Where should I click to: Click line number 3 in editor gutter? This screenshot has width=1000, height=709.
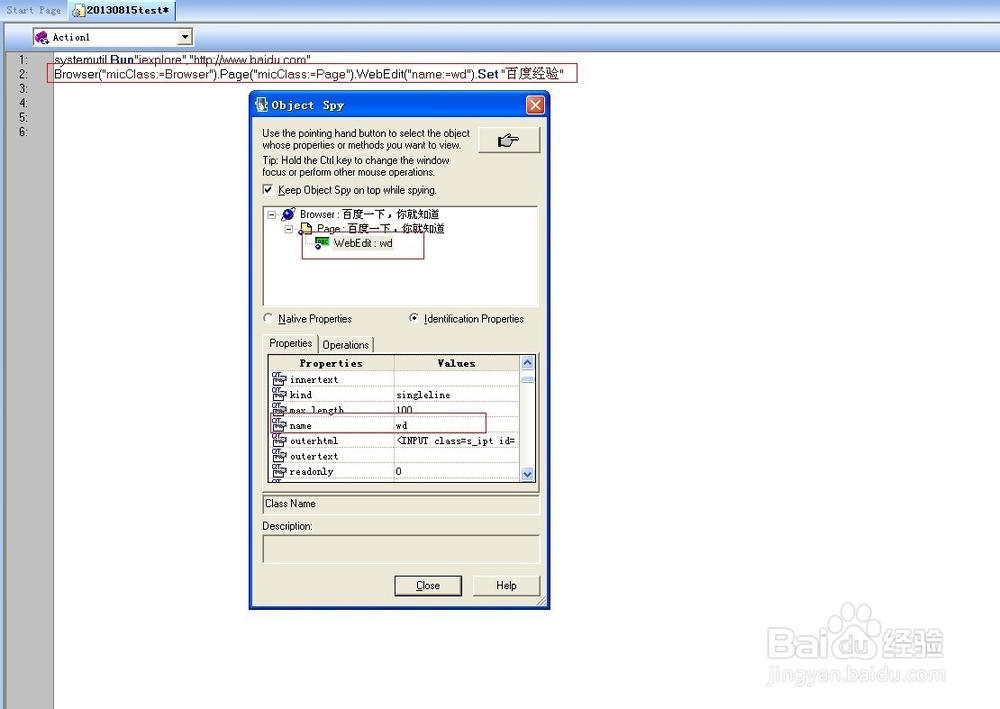(x=23, y=89)
